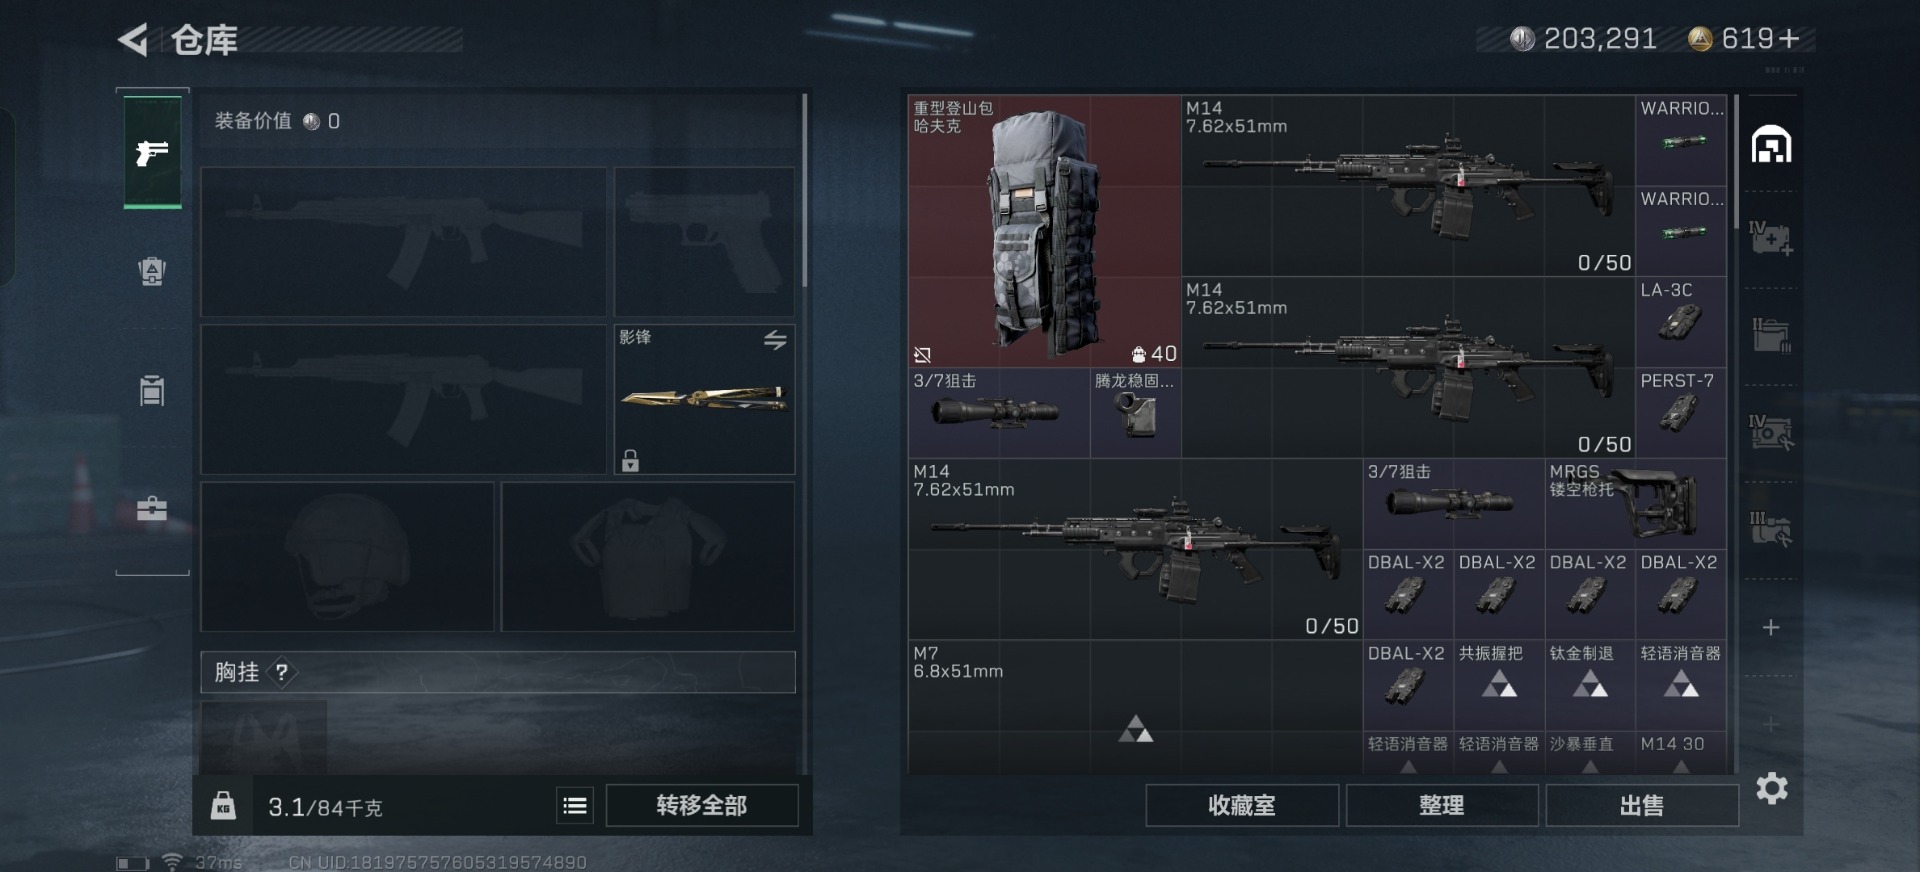Click the main stash house icon
Screen dimensions: 1920x872
(1771, 144)
